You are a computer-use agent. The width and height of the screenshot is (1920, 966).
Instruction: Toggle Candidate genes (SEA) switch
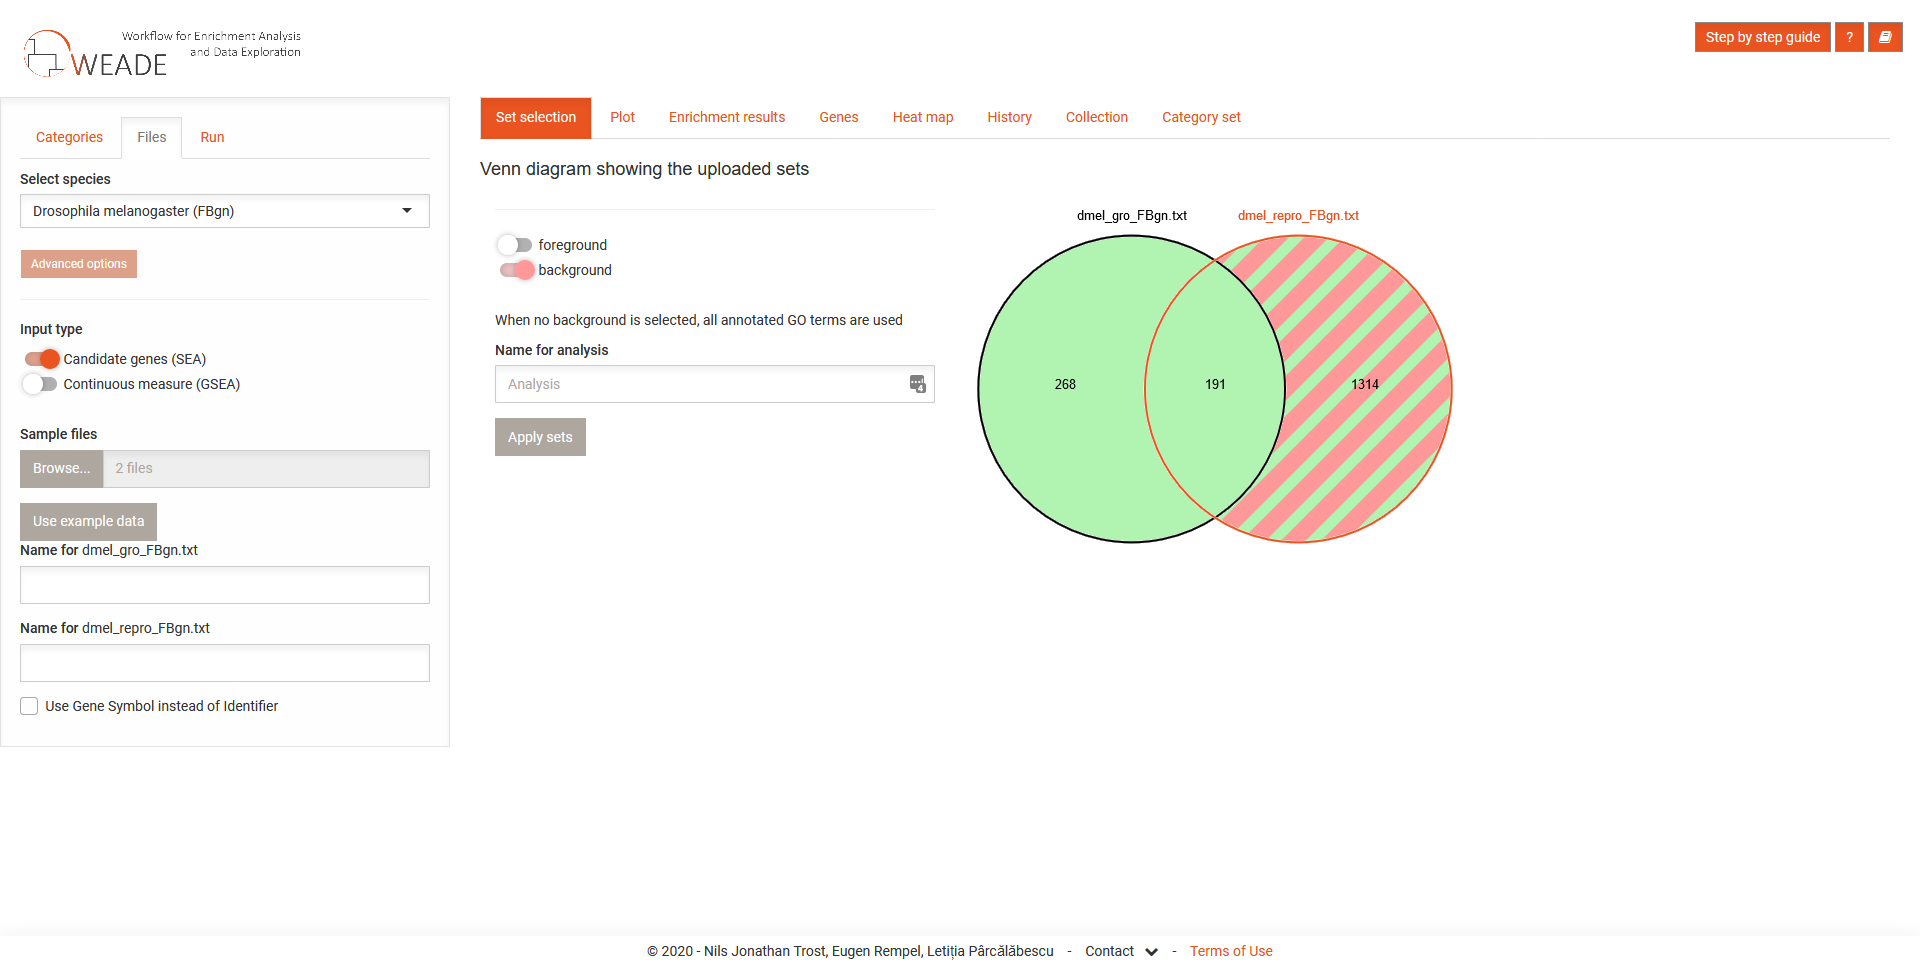pos(41,359)
